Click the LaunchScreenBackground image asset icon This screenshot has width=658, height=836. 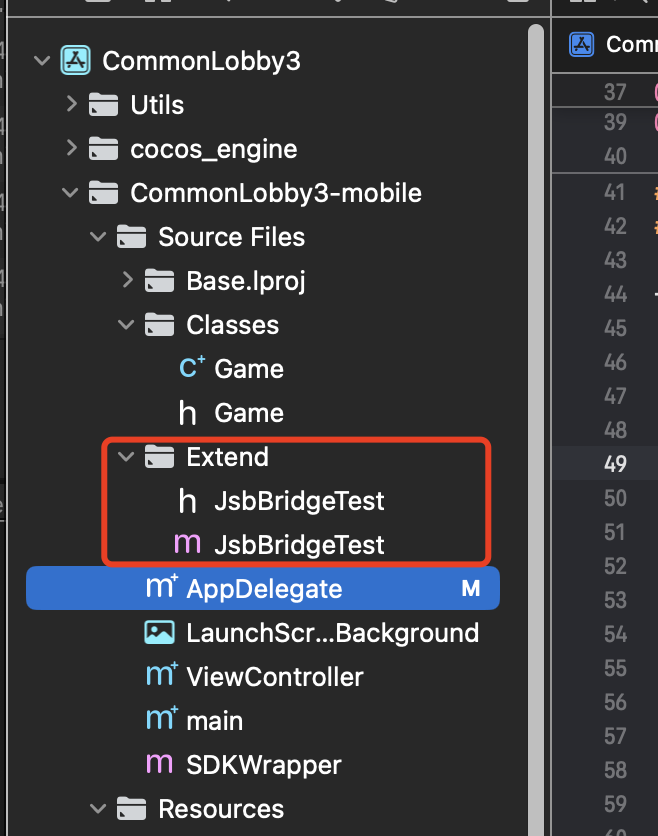(160, 633)
